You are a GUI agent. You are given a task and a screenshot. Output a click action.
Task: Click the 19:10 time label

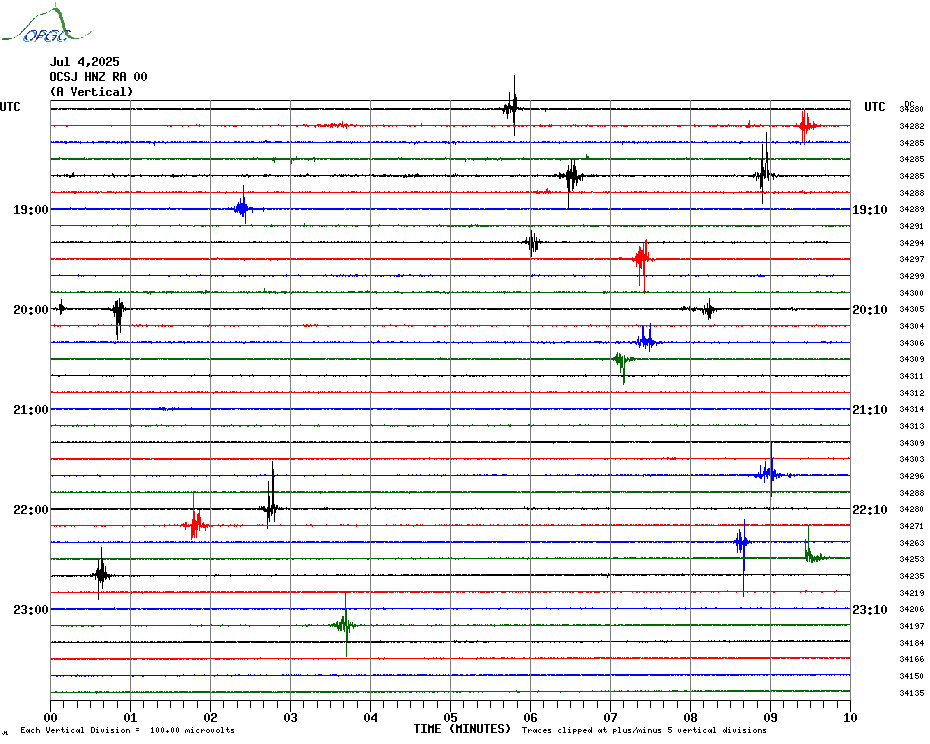870,209
